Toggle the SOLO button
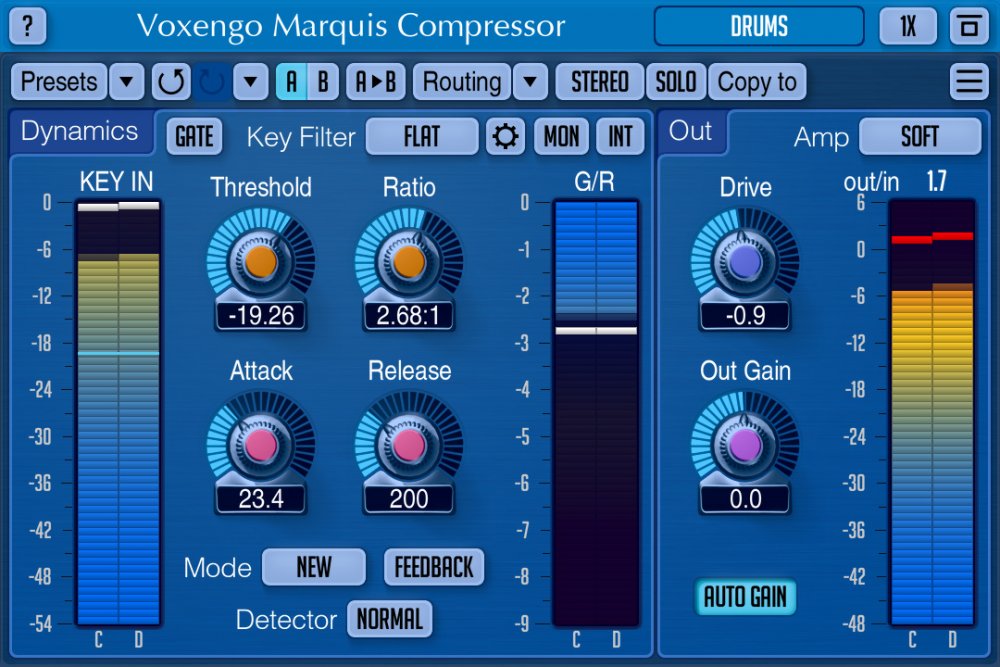The image size is (1000, 667). 676,82
